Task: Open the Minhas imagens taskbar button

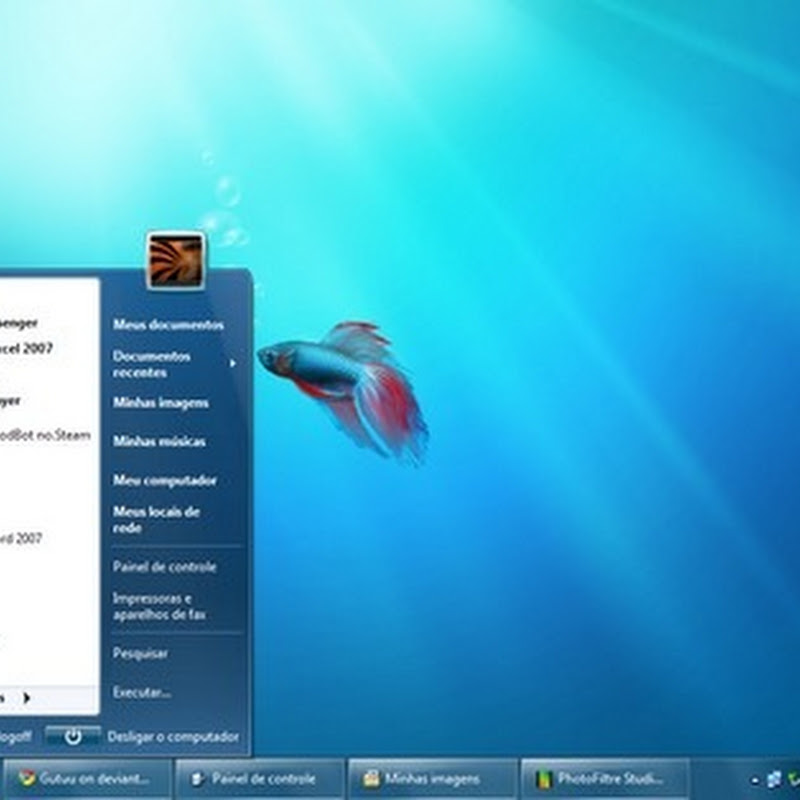Action: (x=431, y=778)
